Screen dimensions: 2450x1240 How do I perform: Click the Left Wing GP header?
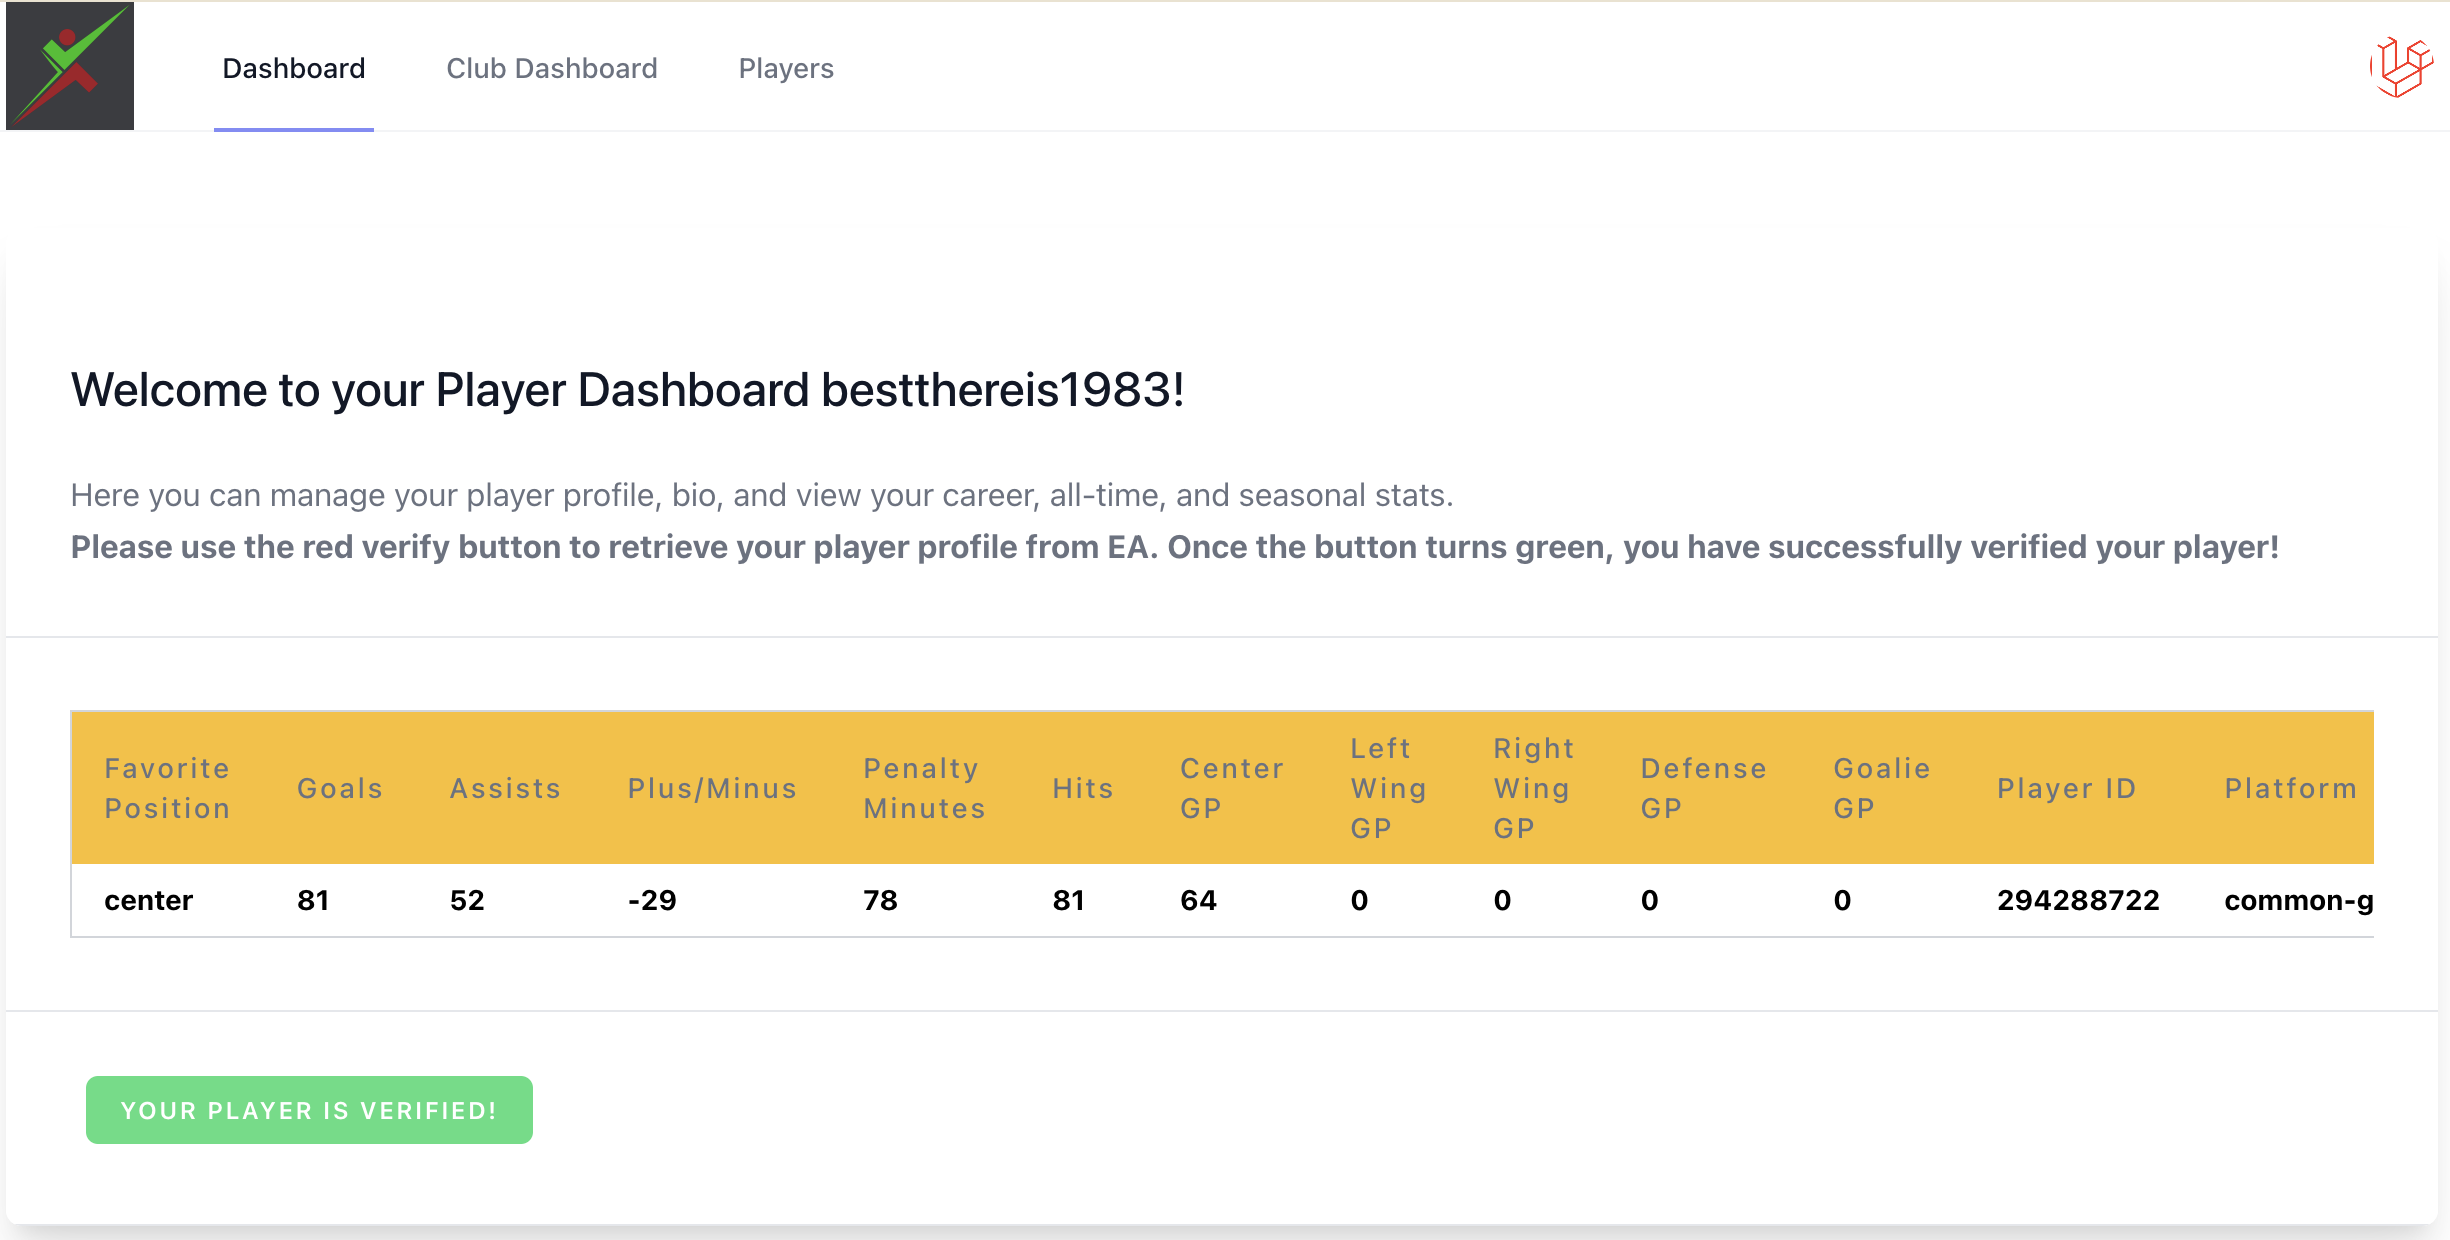[1388, 788]
